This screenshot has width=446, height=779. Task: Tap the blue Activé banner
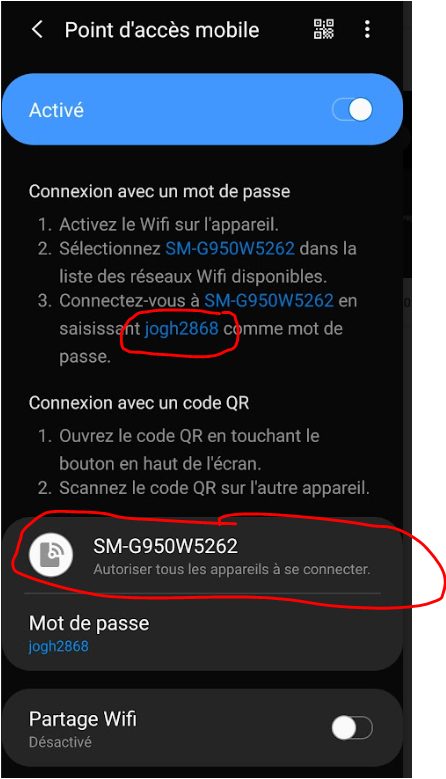203,109
